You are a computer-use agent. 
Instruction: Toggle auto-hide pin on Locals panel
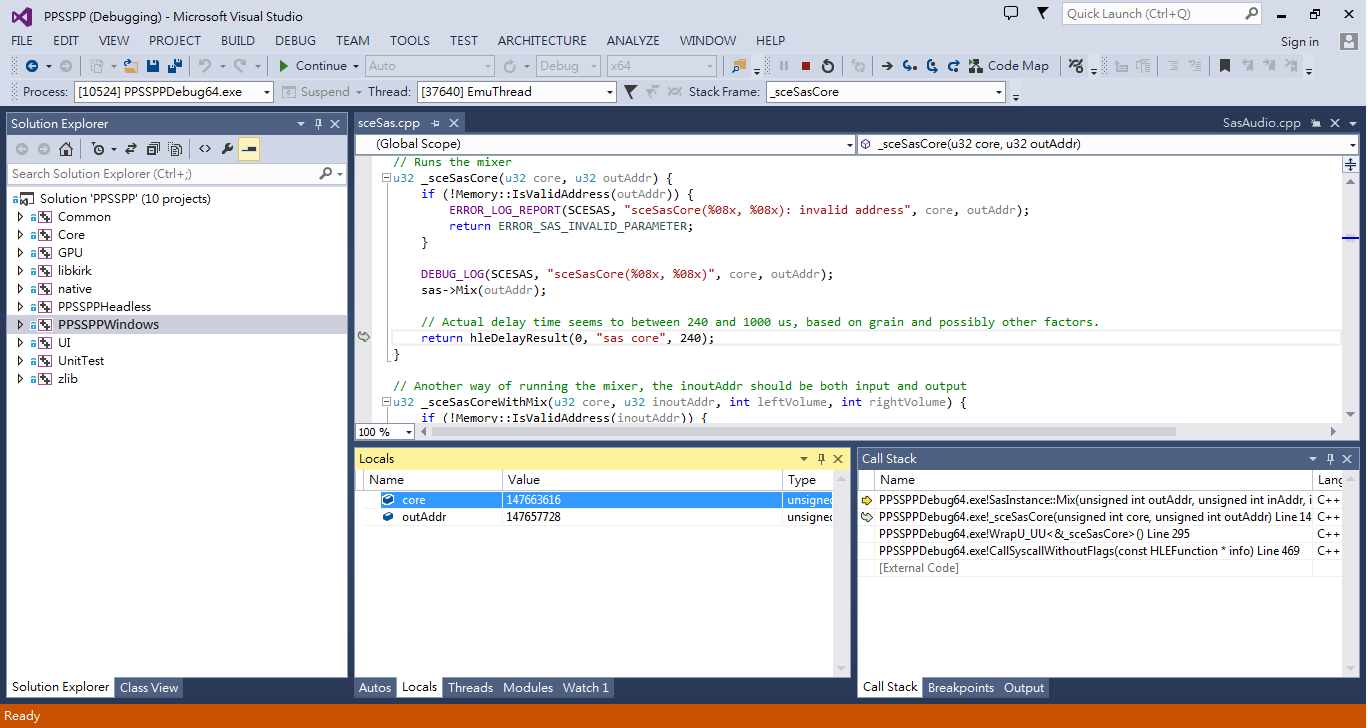(822, 459)
